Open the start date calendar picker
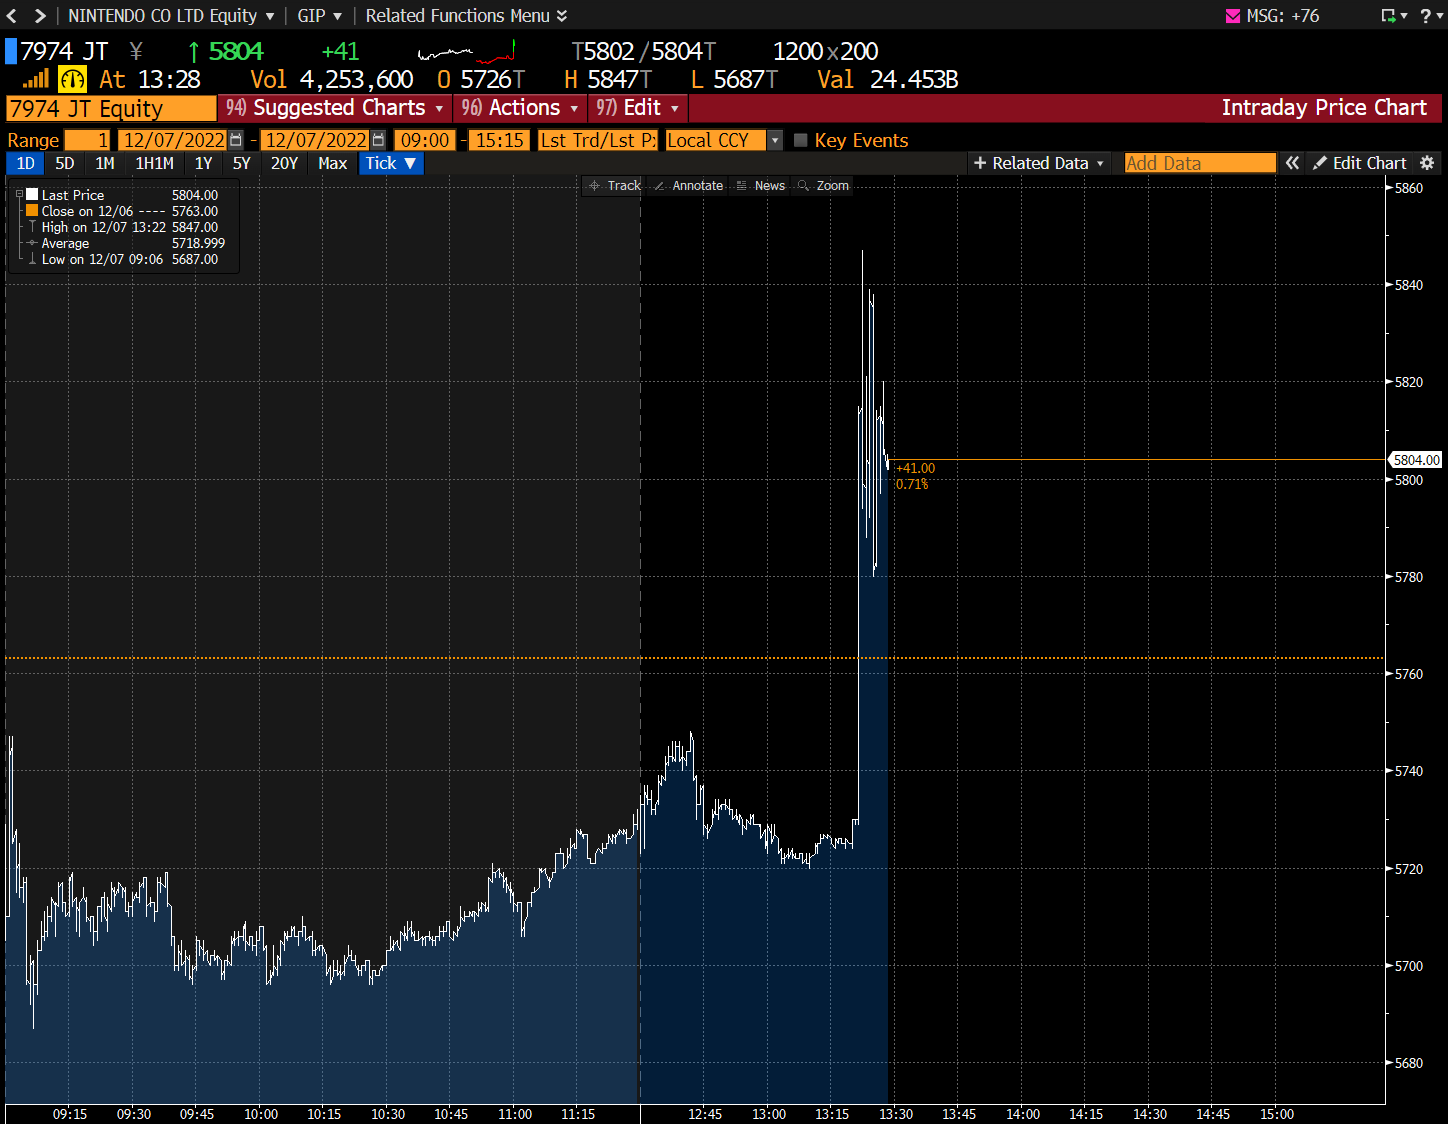 (x=236, y=140)
